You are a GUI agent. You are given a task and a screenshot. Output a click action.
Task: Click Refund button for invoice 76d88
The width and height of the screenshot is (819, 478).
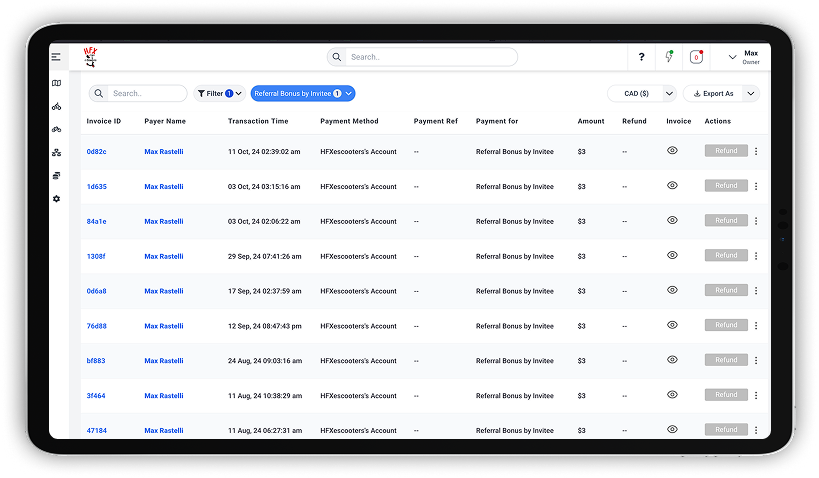tap(726, 325)
